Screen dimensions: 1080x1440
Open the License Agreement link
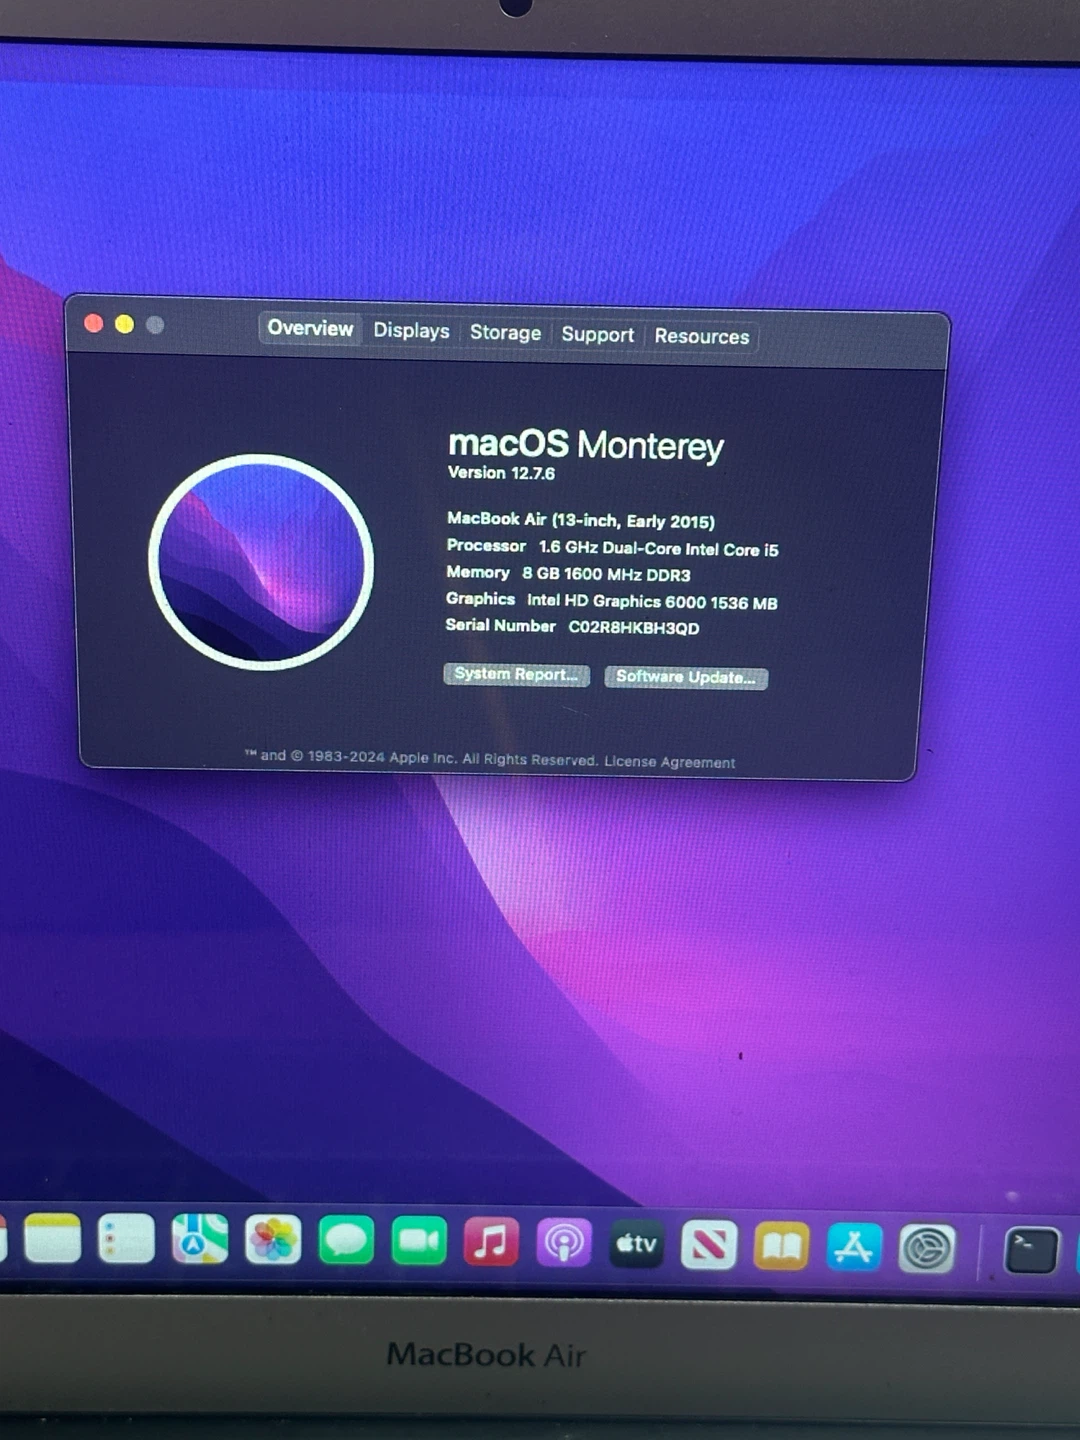[x=670, y=762]
